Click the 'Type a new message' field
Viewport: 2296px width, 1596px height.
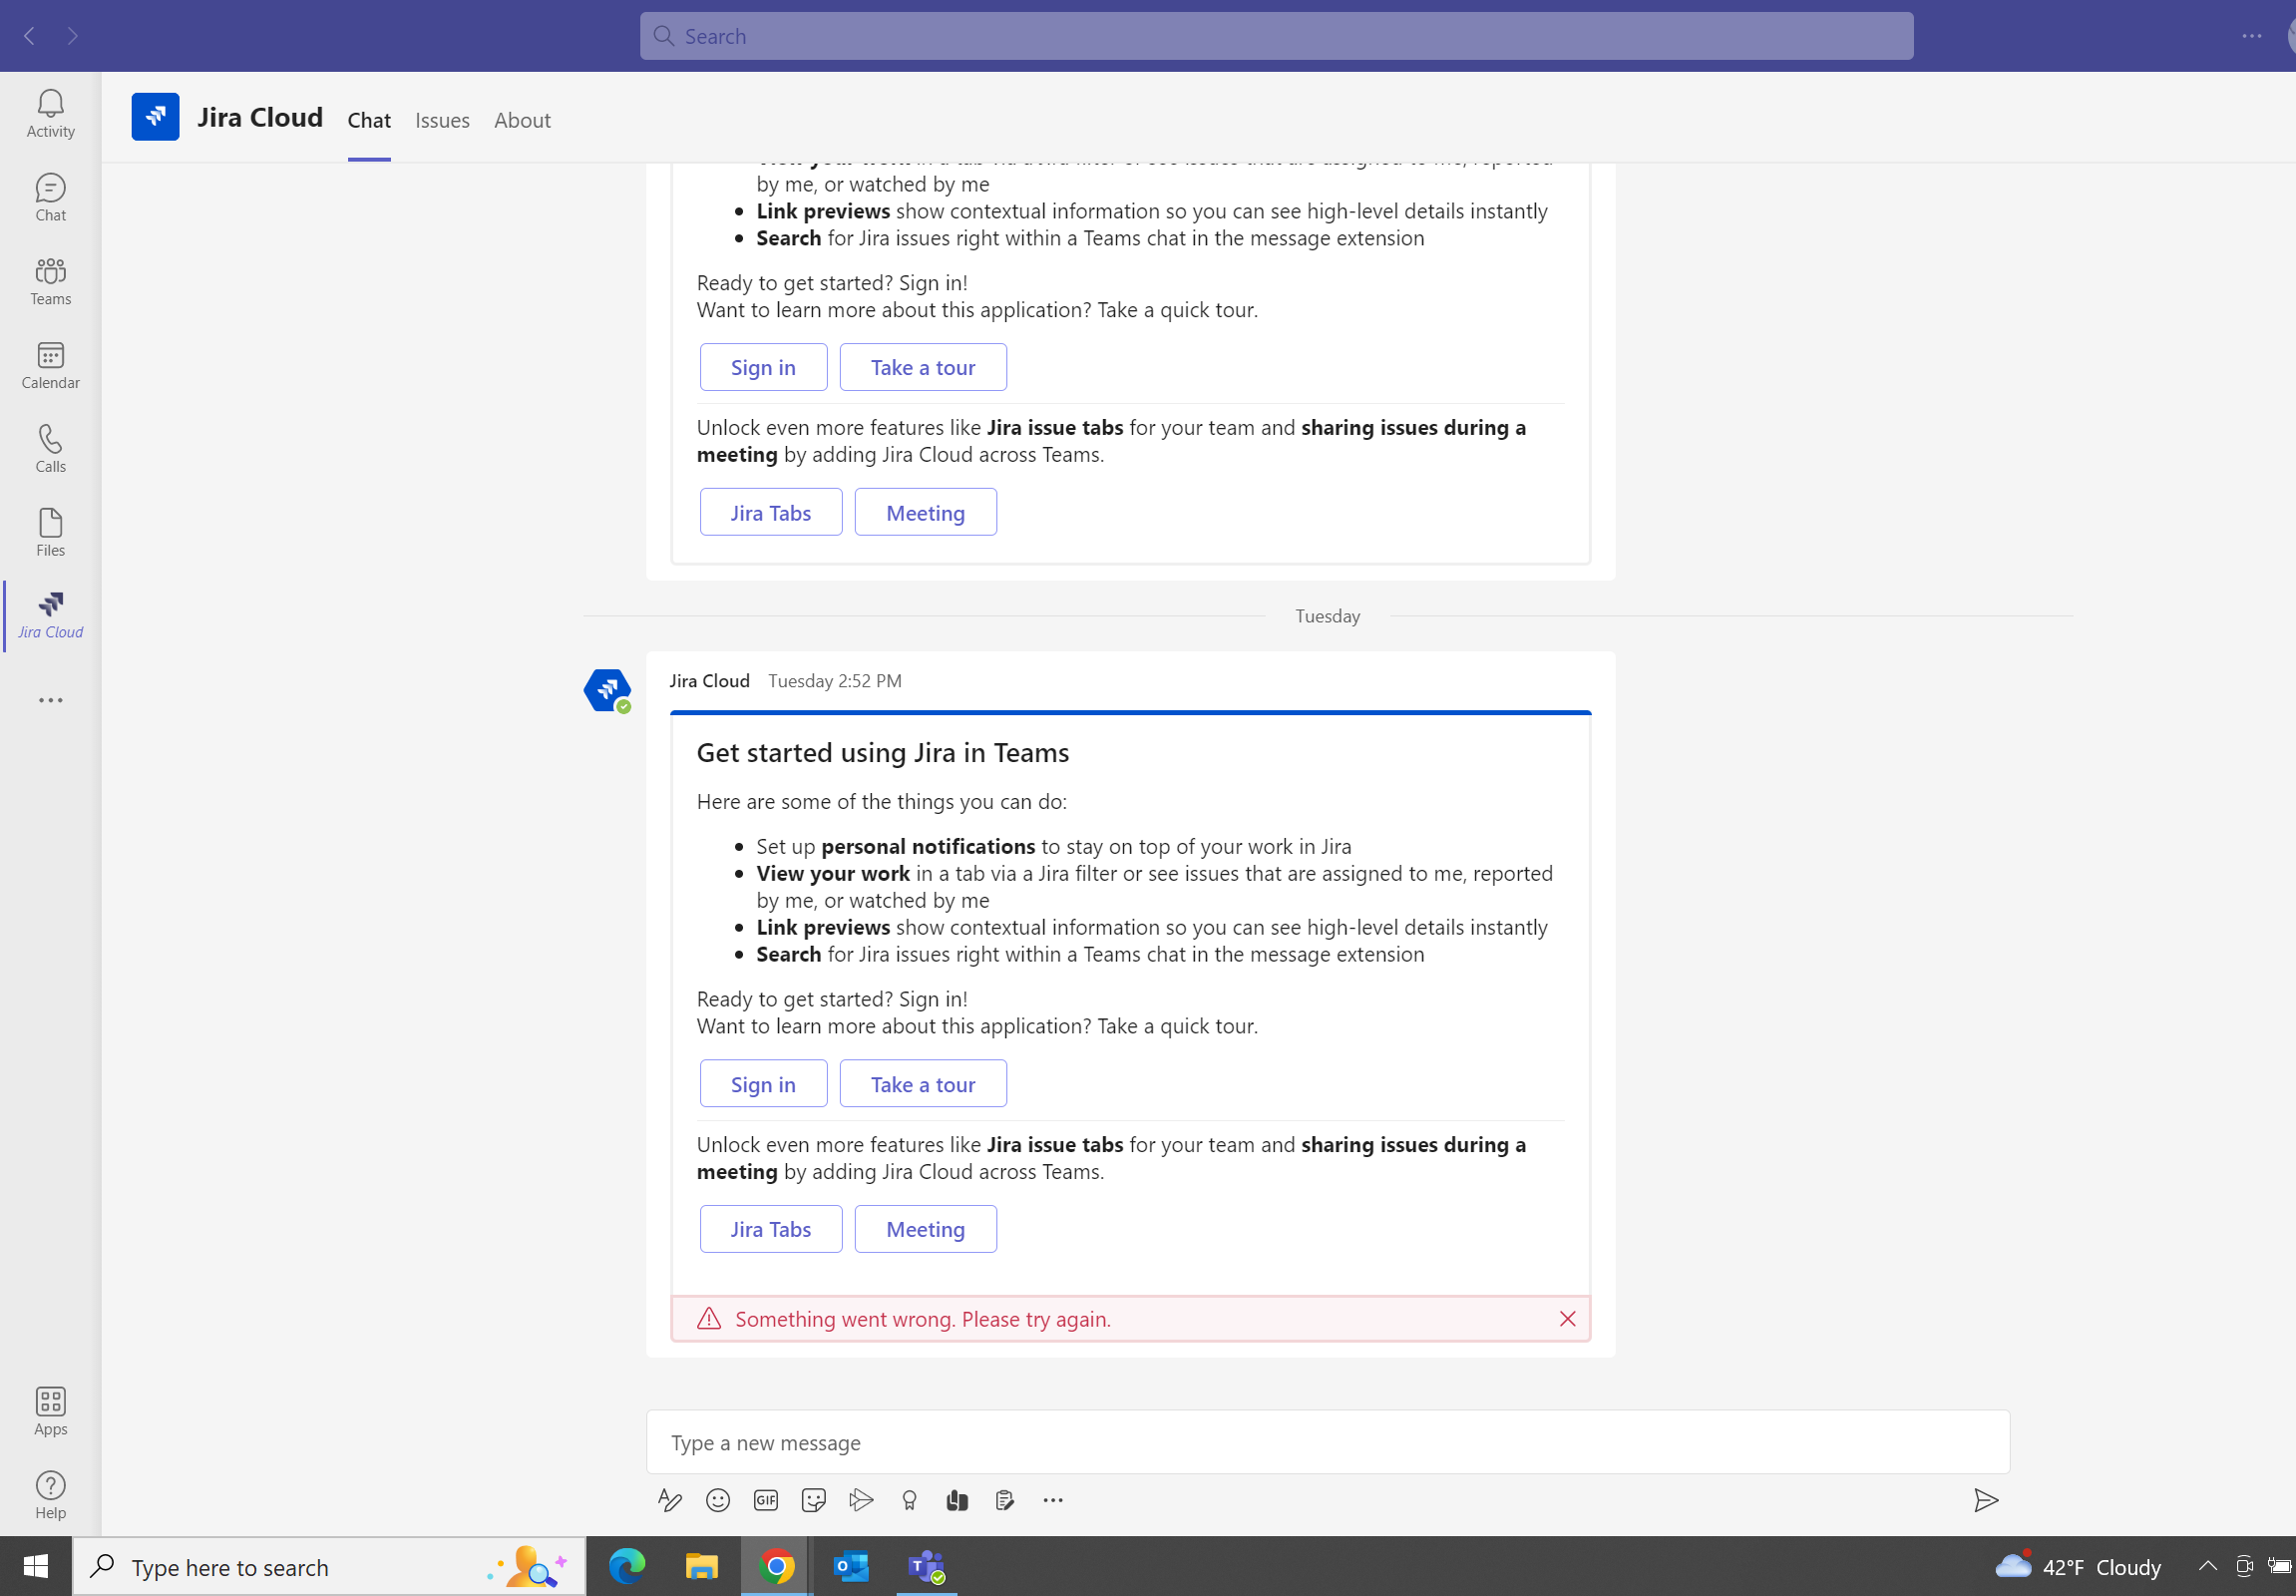click(x=1328, y=1442)
